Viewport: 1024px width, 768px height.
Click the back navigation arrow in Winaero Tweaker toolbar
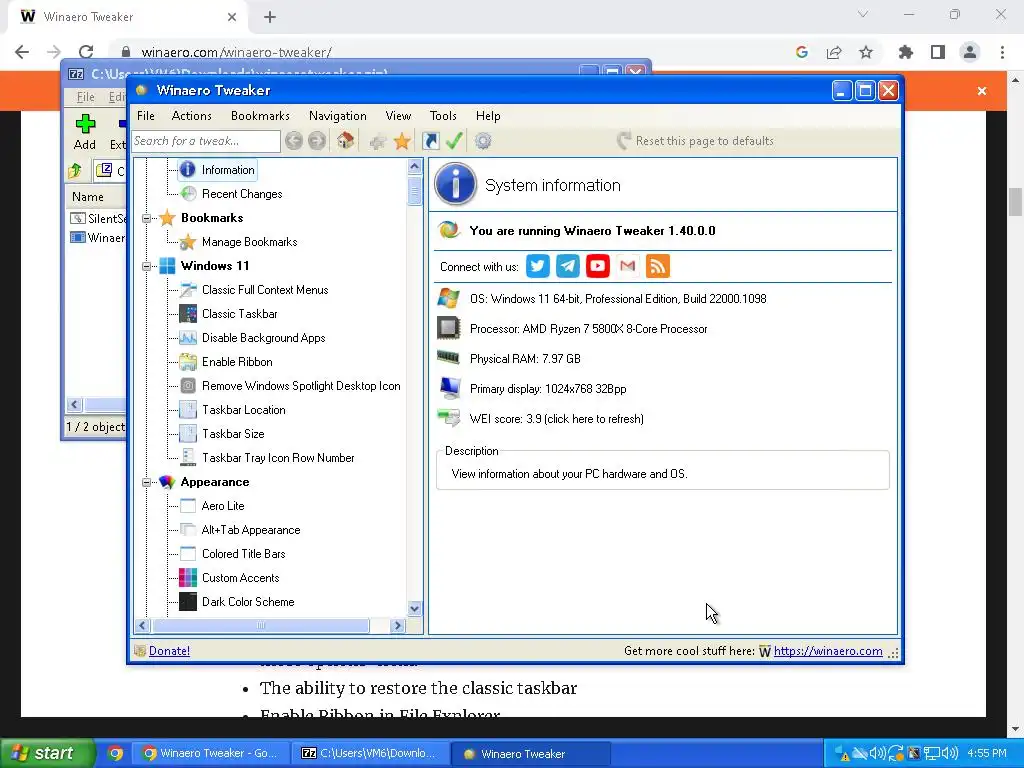click(x=294, y=140)
